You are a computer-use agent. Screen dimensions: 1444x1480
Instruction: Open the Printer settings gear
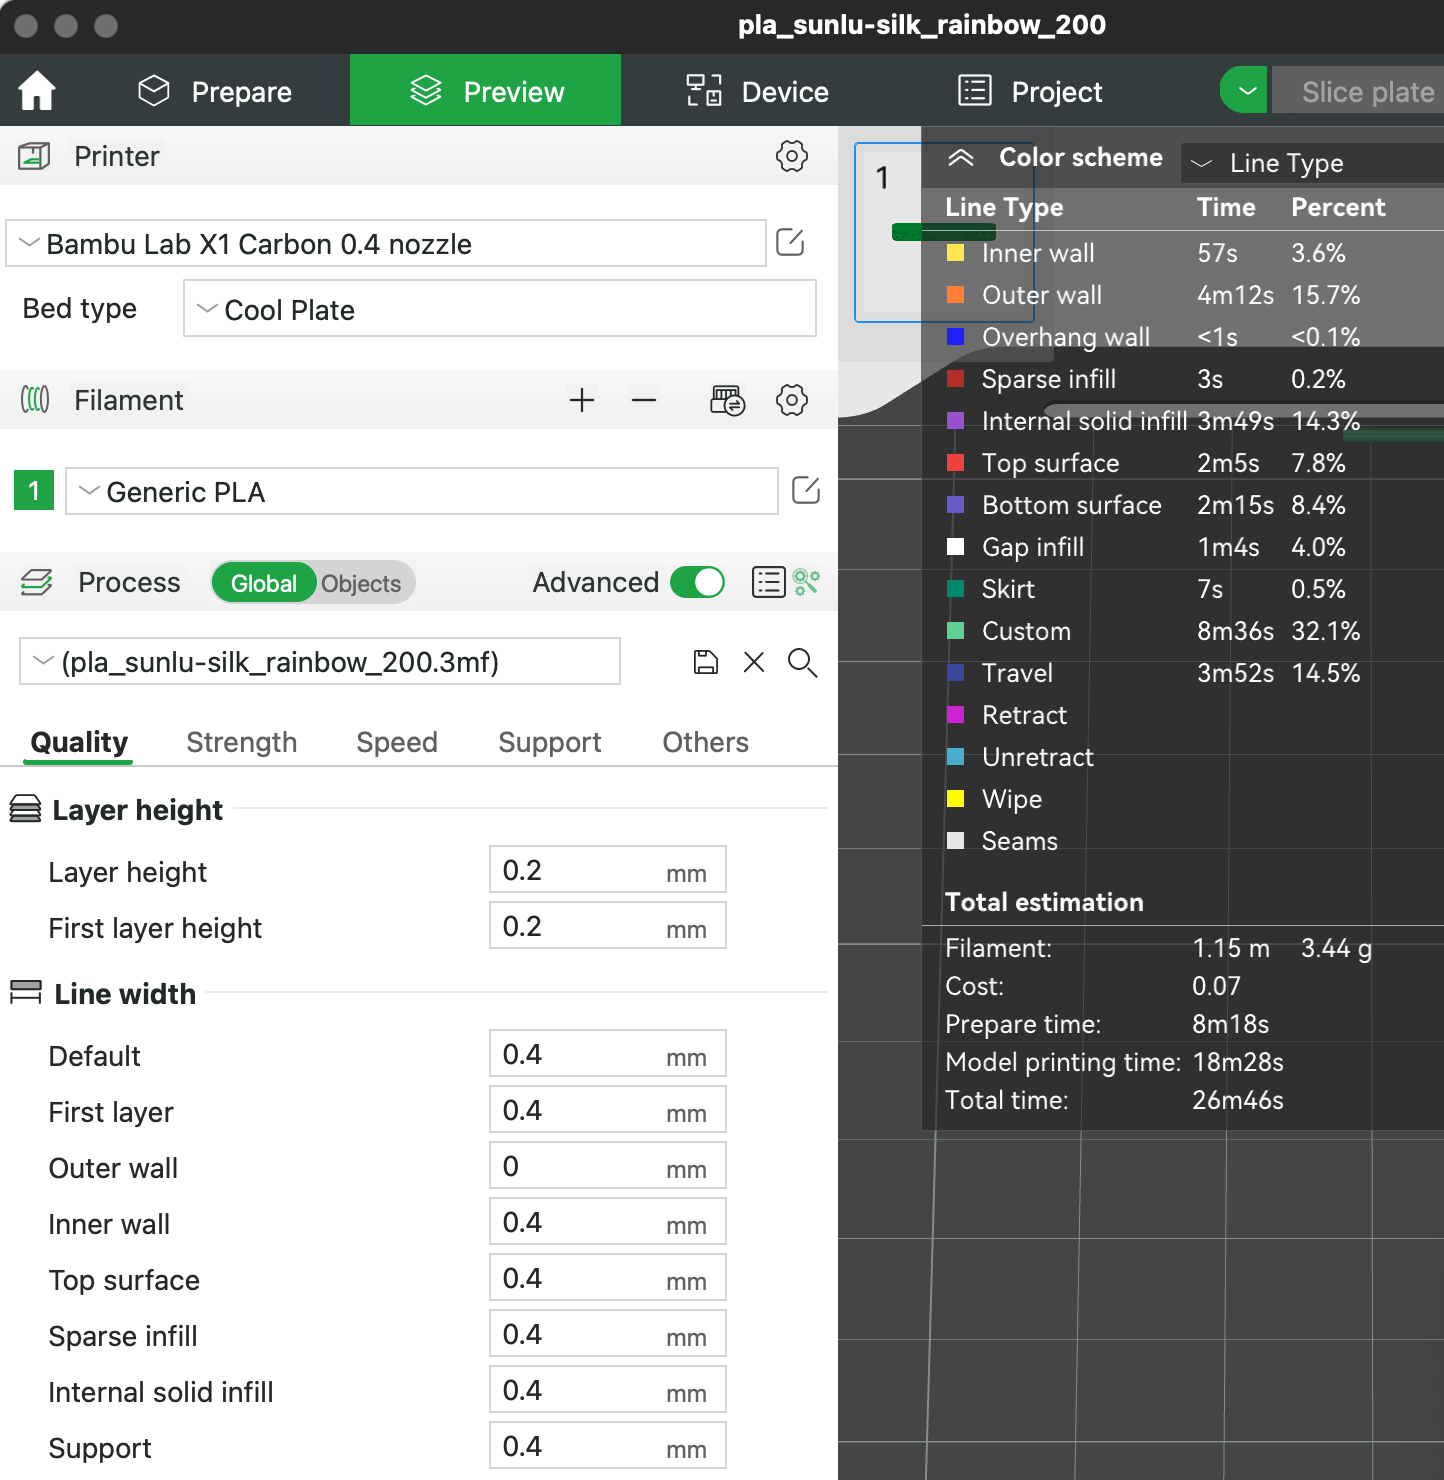[x=791, y=156]
